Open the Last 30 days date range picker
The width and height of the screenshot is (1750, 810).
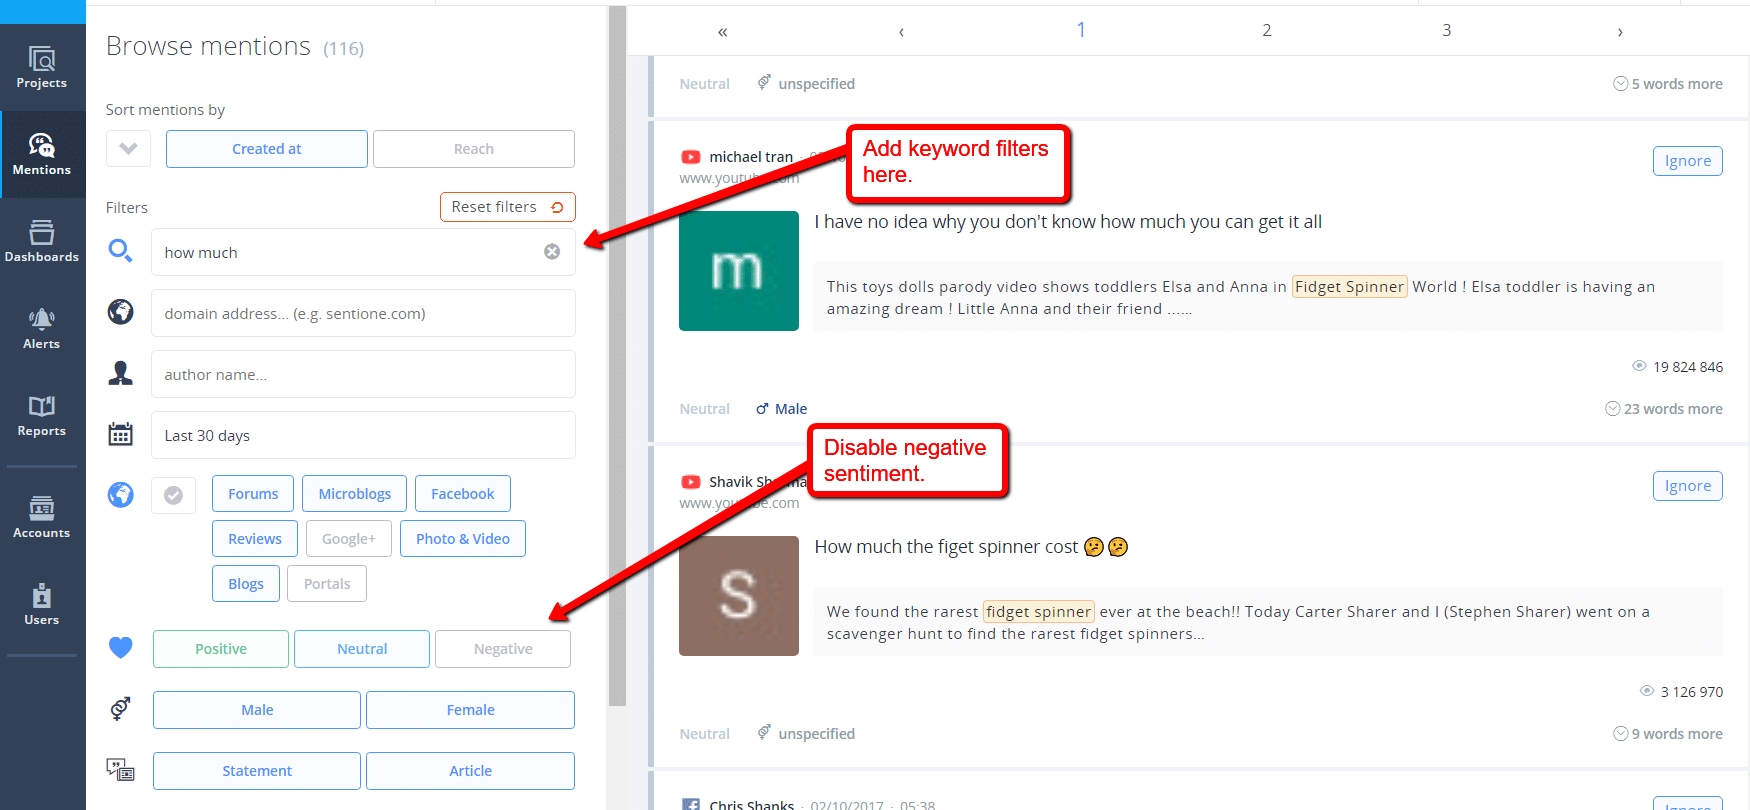point(363,436)
